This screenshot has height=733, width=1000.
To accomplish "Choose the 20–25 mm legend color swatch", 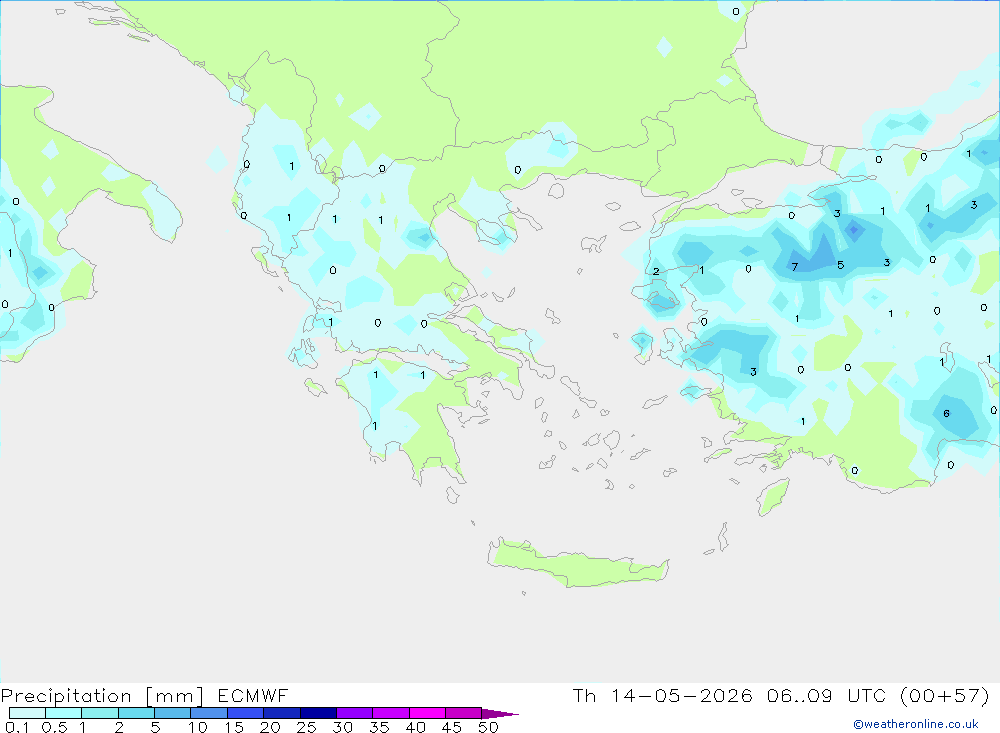I will click(x=281, y=713).
